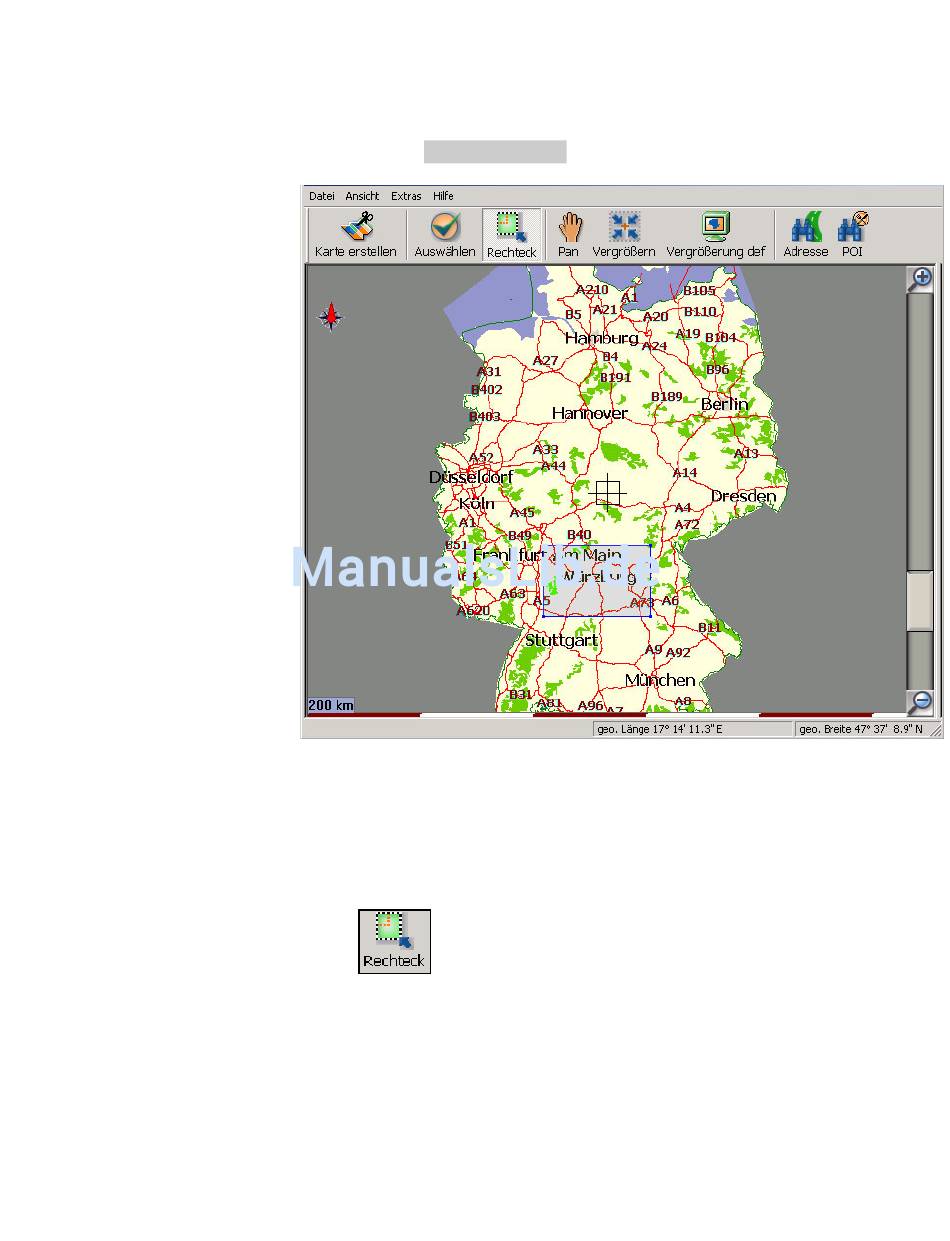Zoom out with the minus magnifier
The width and height of the screenshot is (950, 1241).
(920, 701)
